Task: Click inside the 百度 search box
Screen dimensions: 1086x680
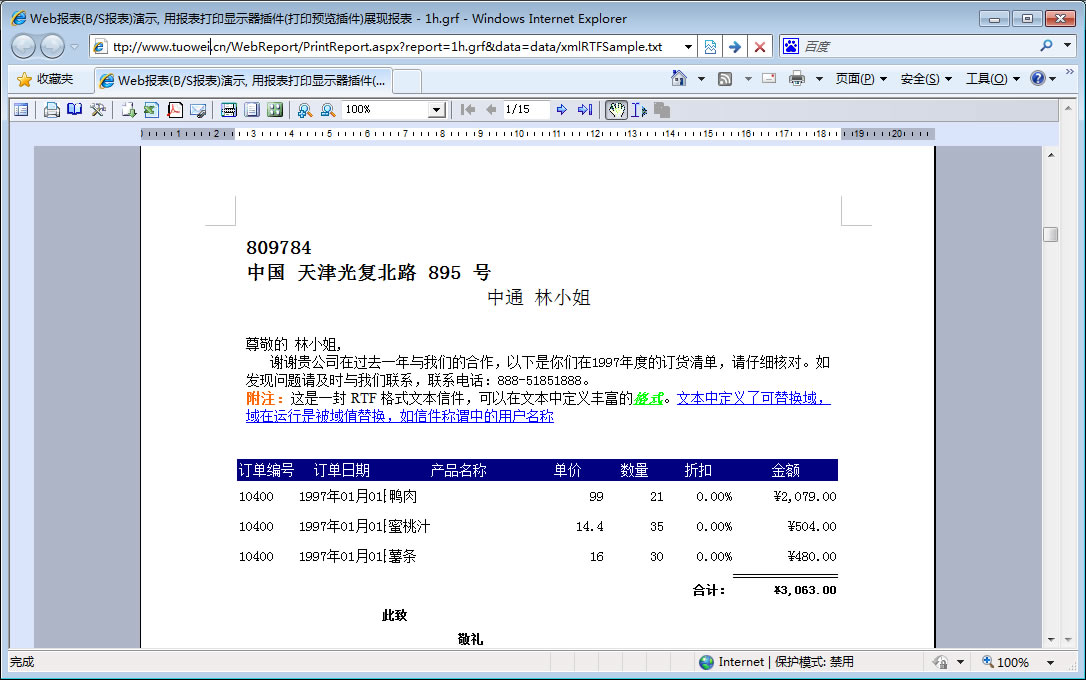Action: (915, 47)
